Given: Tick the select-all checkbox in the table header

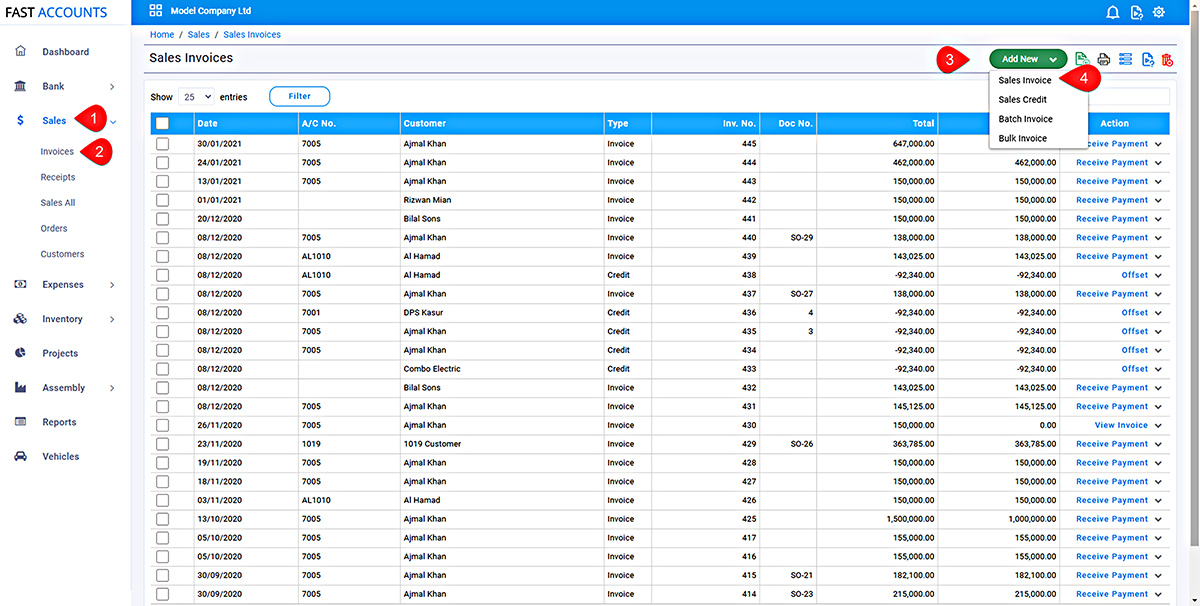Looking at the screenshot, I should (162, 123).
